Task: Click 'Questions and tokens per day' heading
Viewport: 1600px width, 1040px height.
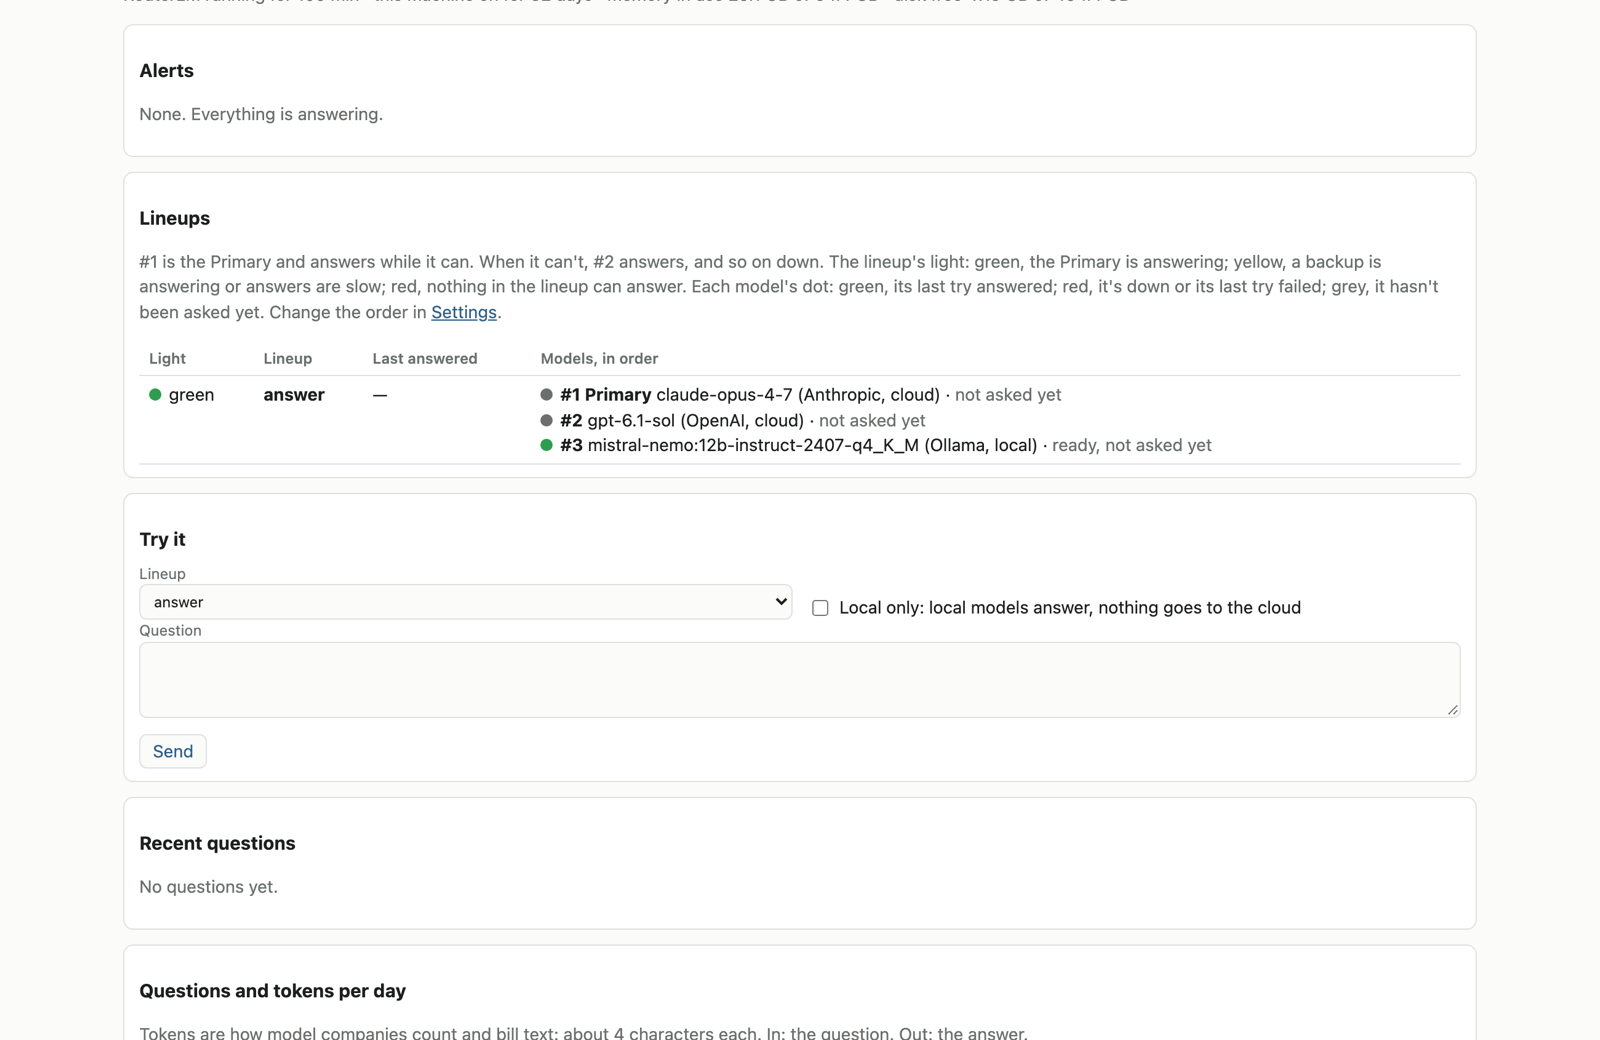Action: pos(272,991)
